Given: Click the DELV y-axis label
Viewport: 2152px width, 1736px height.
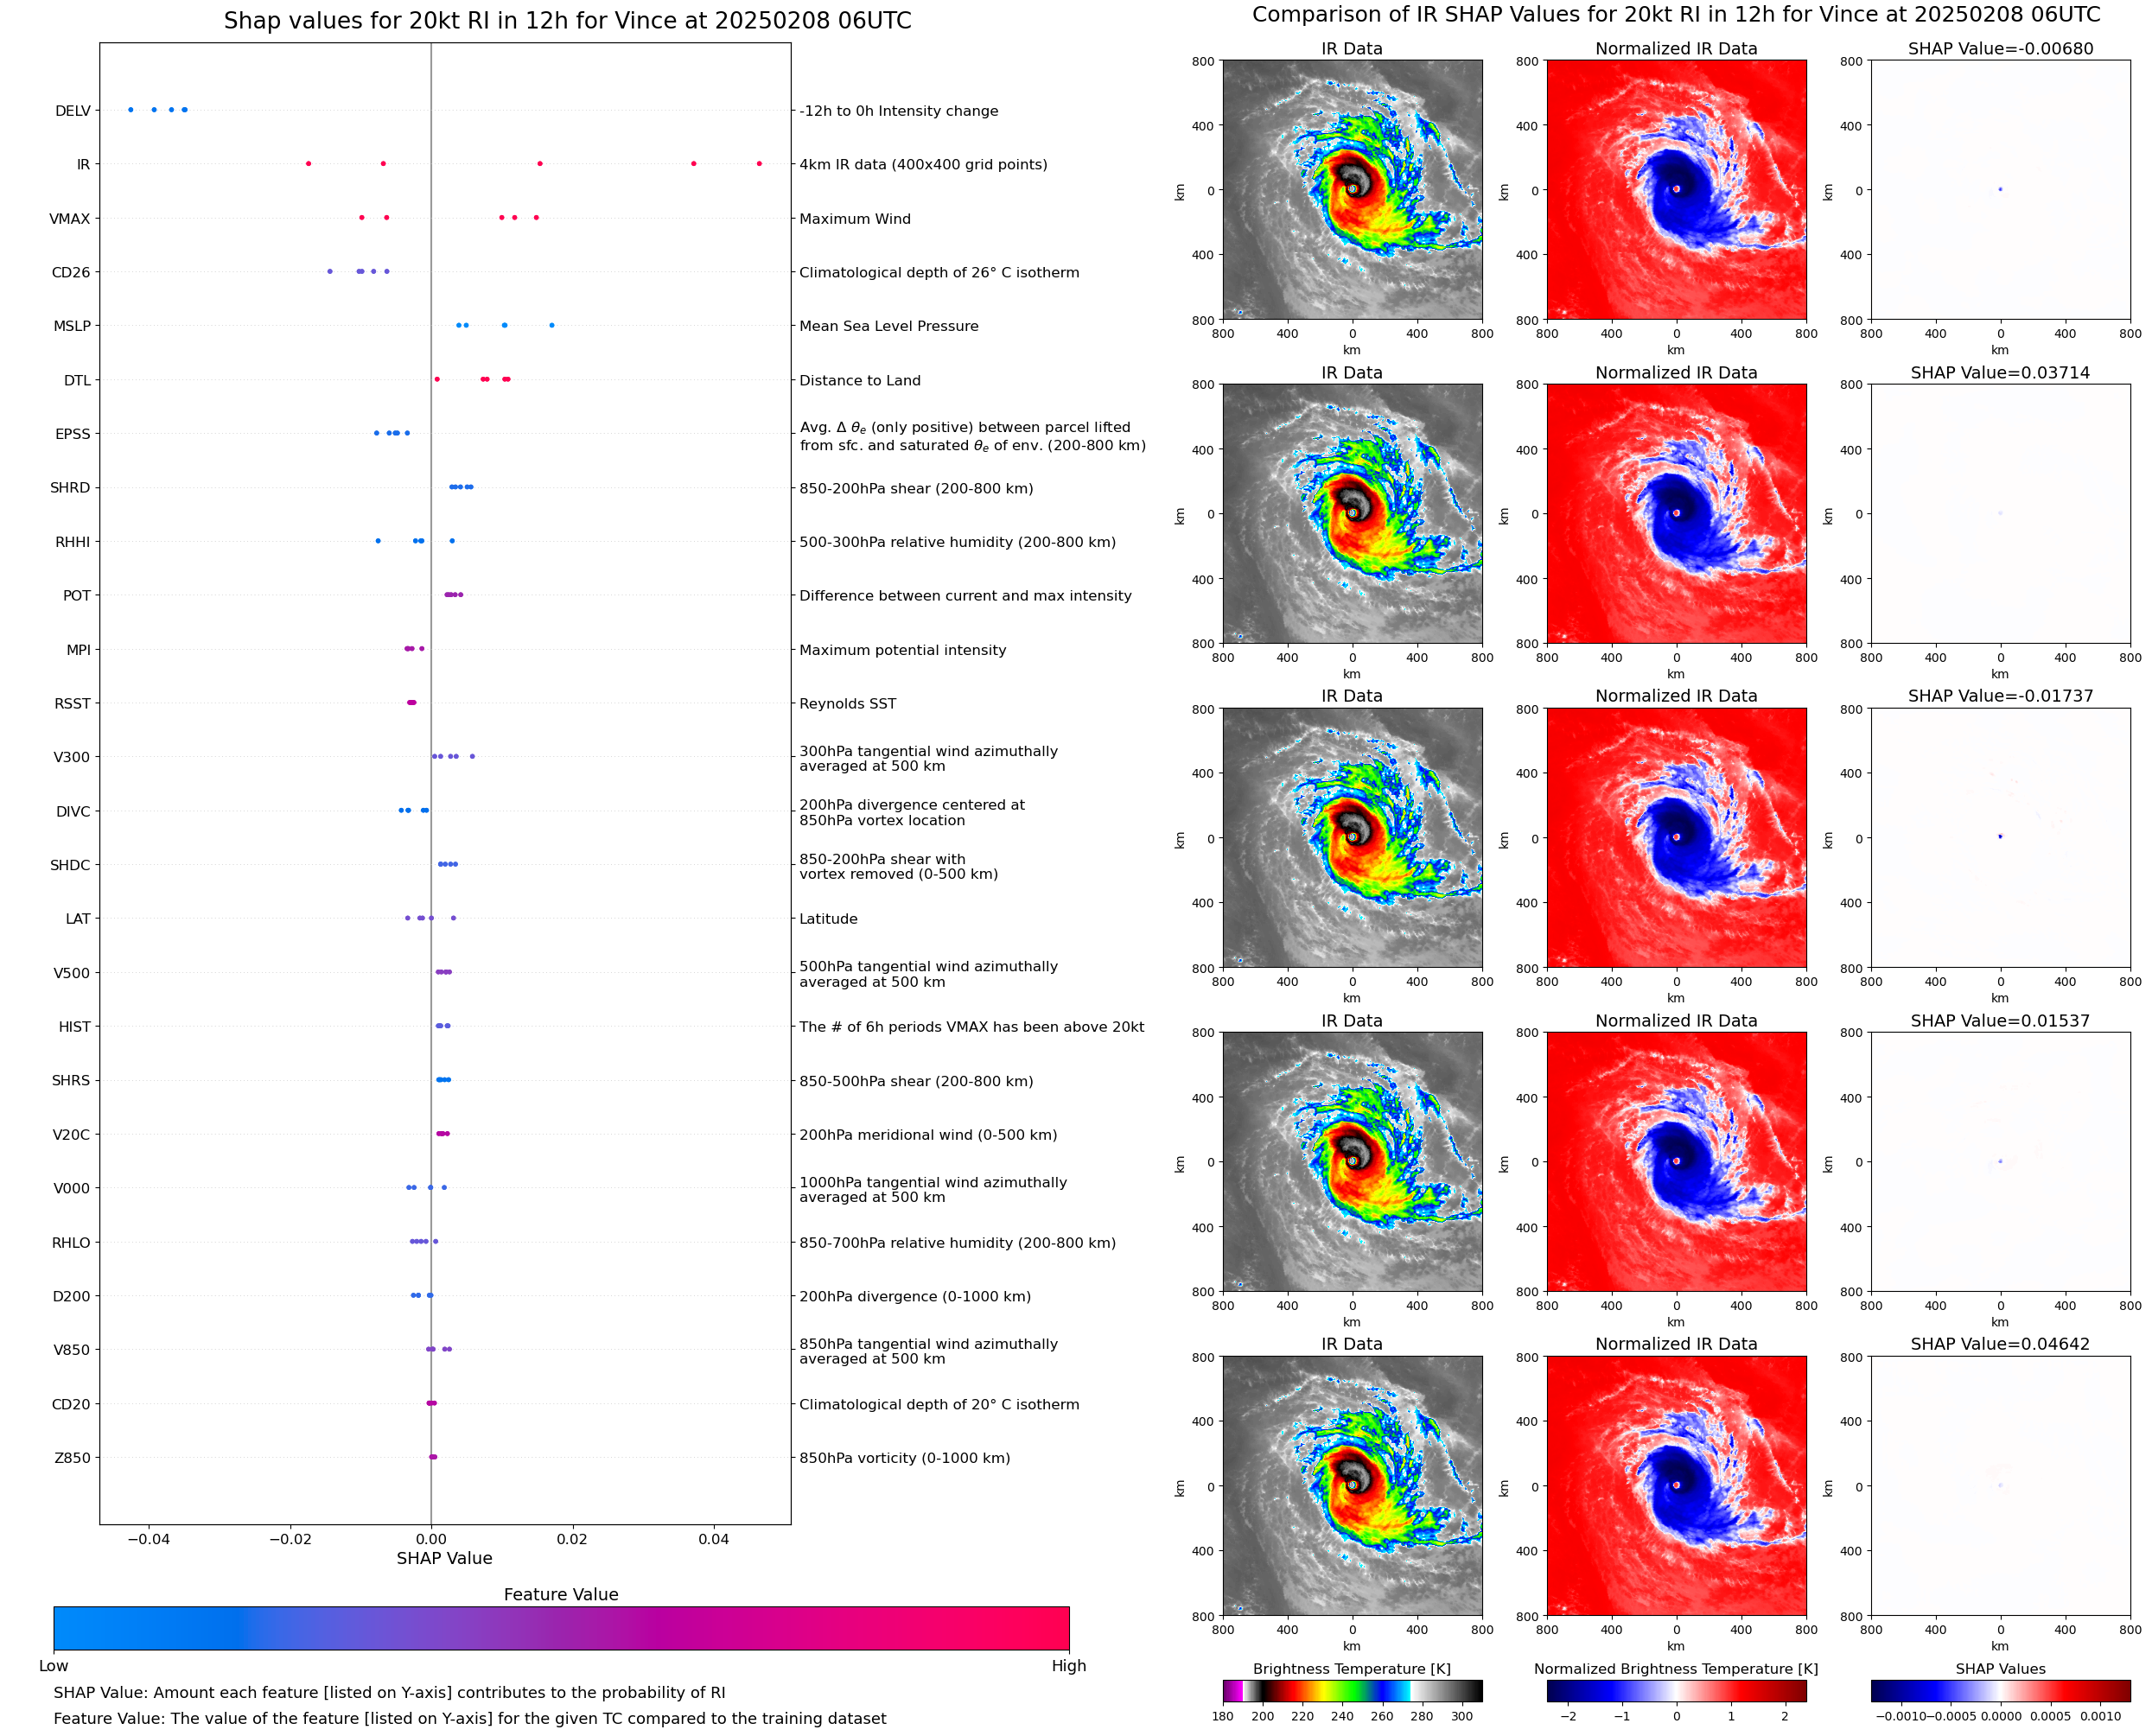Looking at the screenshot, I should click(x=73, y=111).
